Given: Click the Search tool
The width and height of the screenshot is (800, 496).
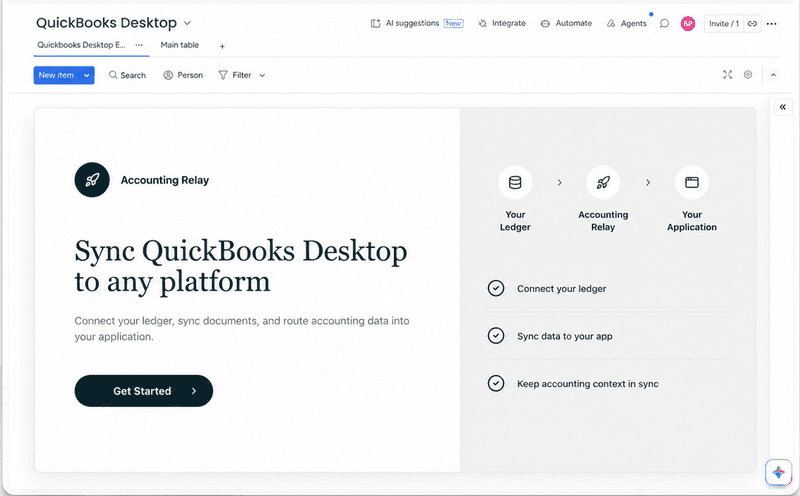Looking at the screenshot, I should coord(127,75).
